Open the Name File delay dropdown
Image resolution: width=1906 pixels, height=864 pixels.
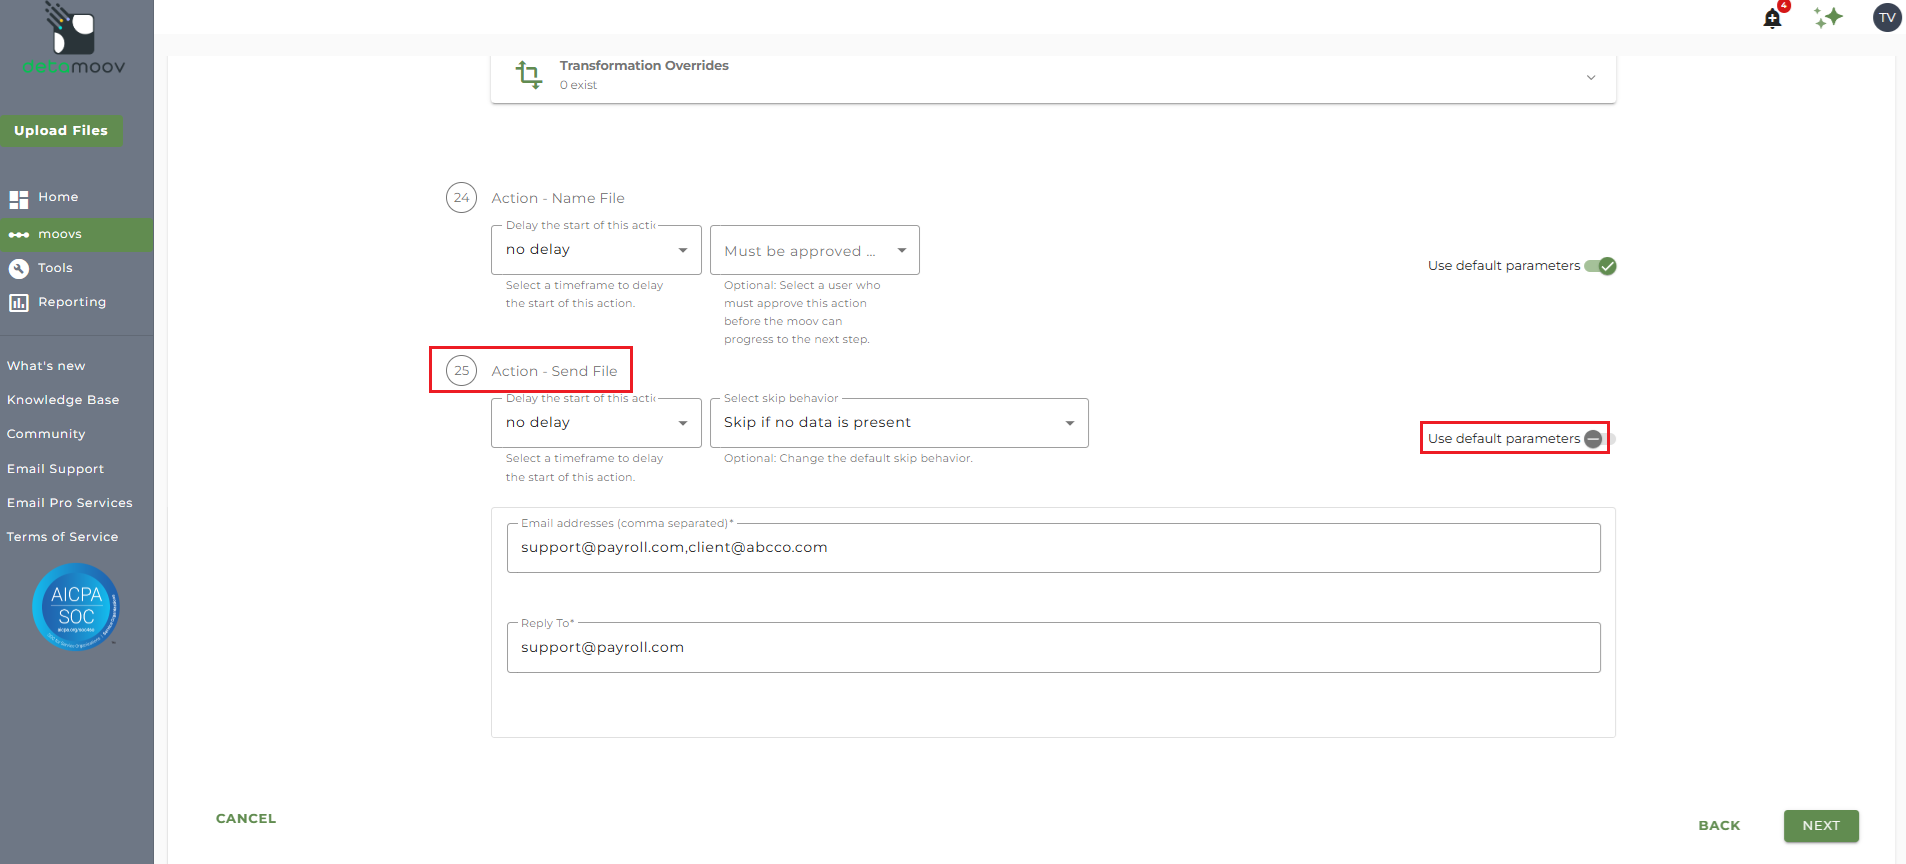[596, 250]
